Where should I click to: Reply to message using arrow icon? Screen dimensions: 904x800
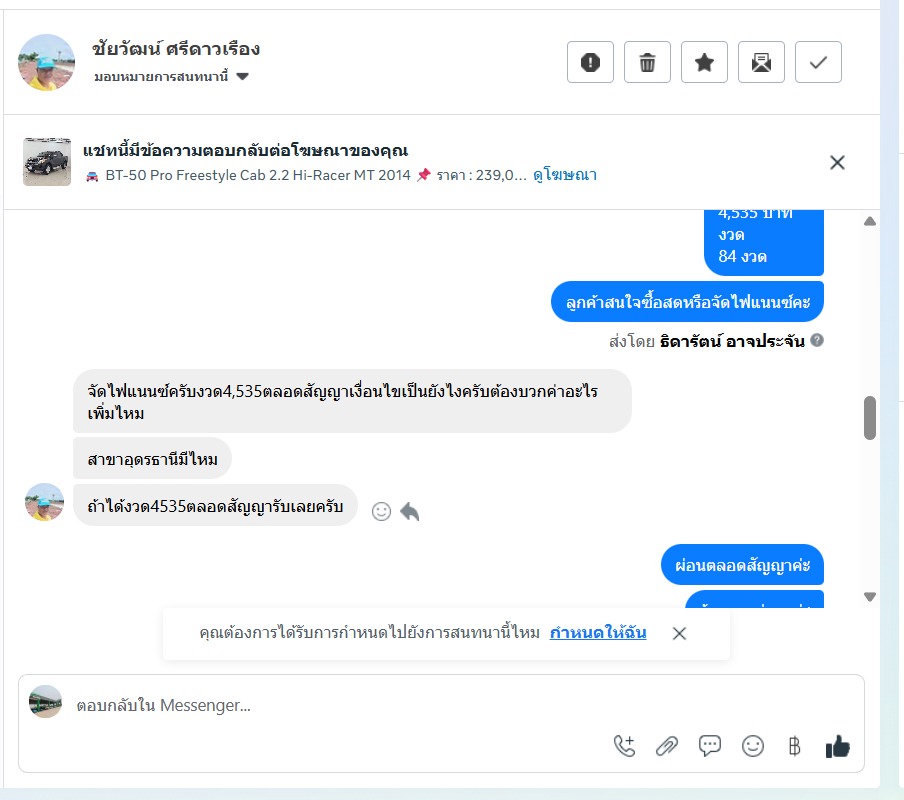pyautogui.click(x=409, y=511)
